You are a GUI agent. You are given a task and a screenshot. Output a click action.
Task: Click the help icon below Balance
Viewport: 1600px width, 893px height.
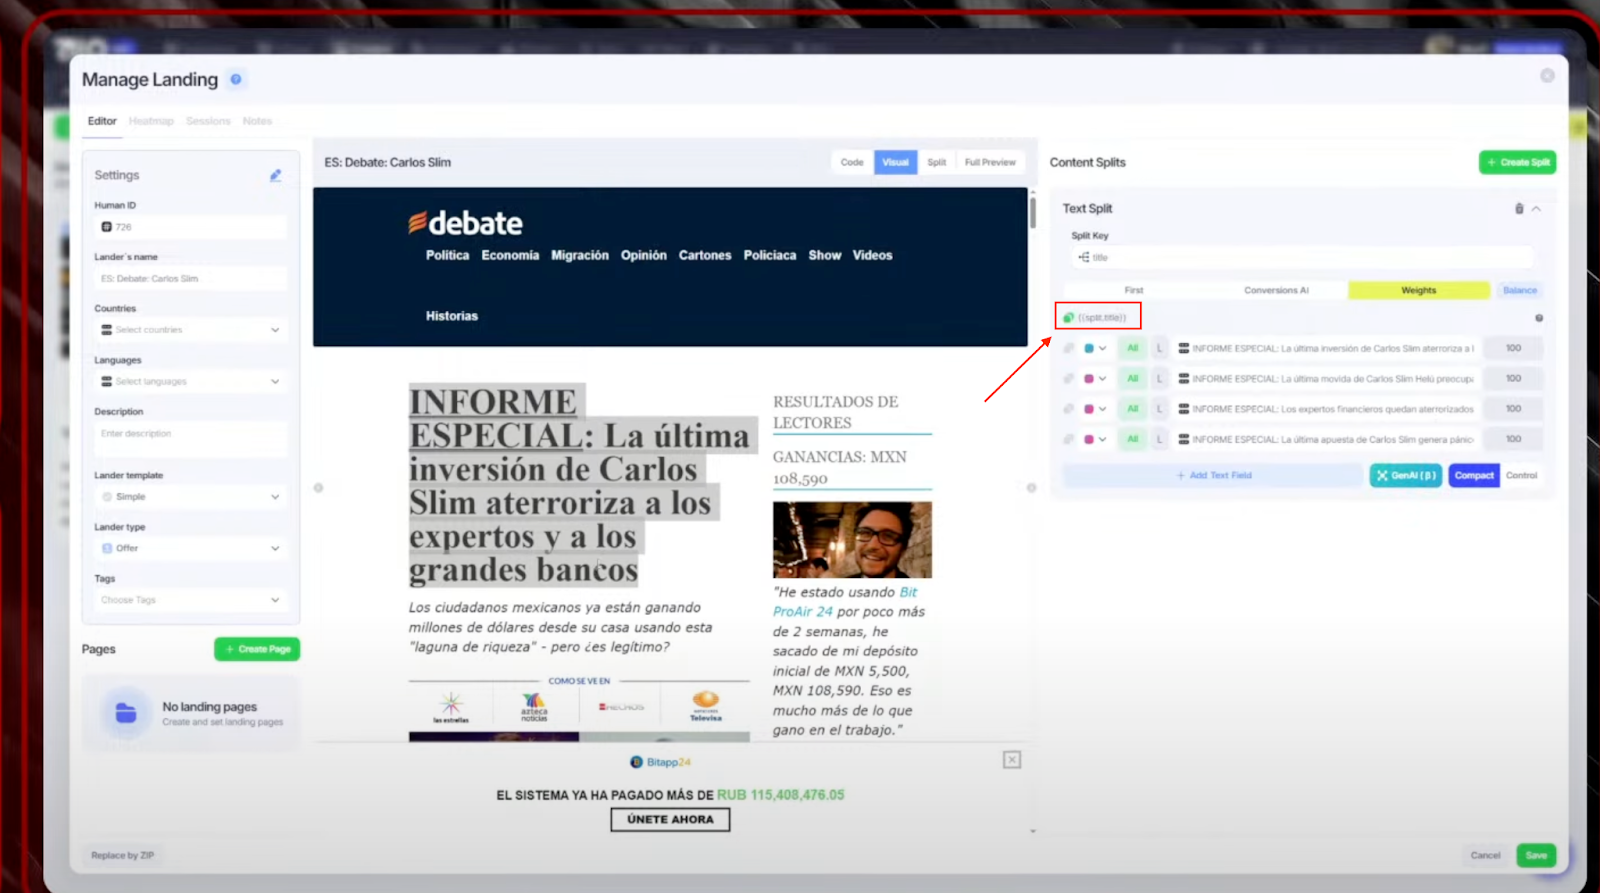[1539, 318]
